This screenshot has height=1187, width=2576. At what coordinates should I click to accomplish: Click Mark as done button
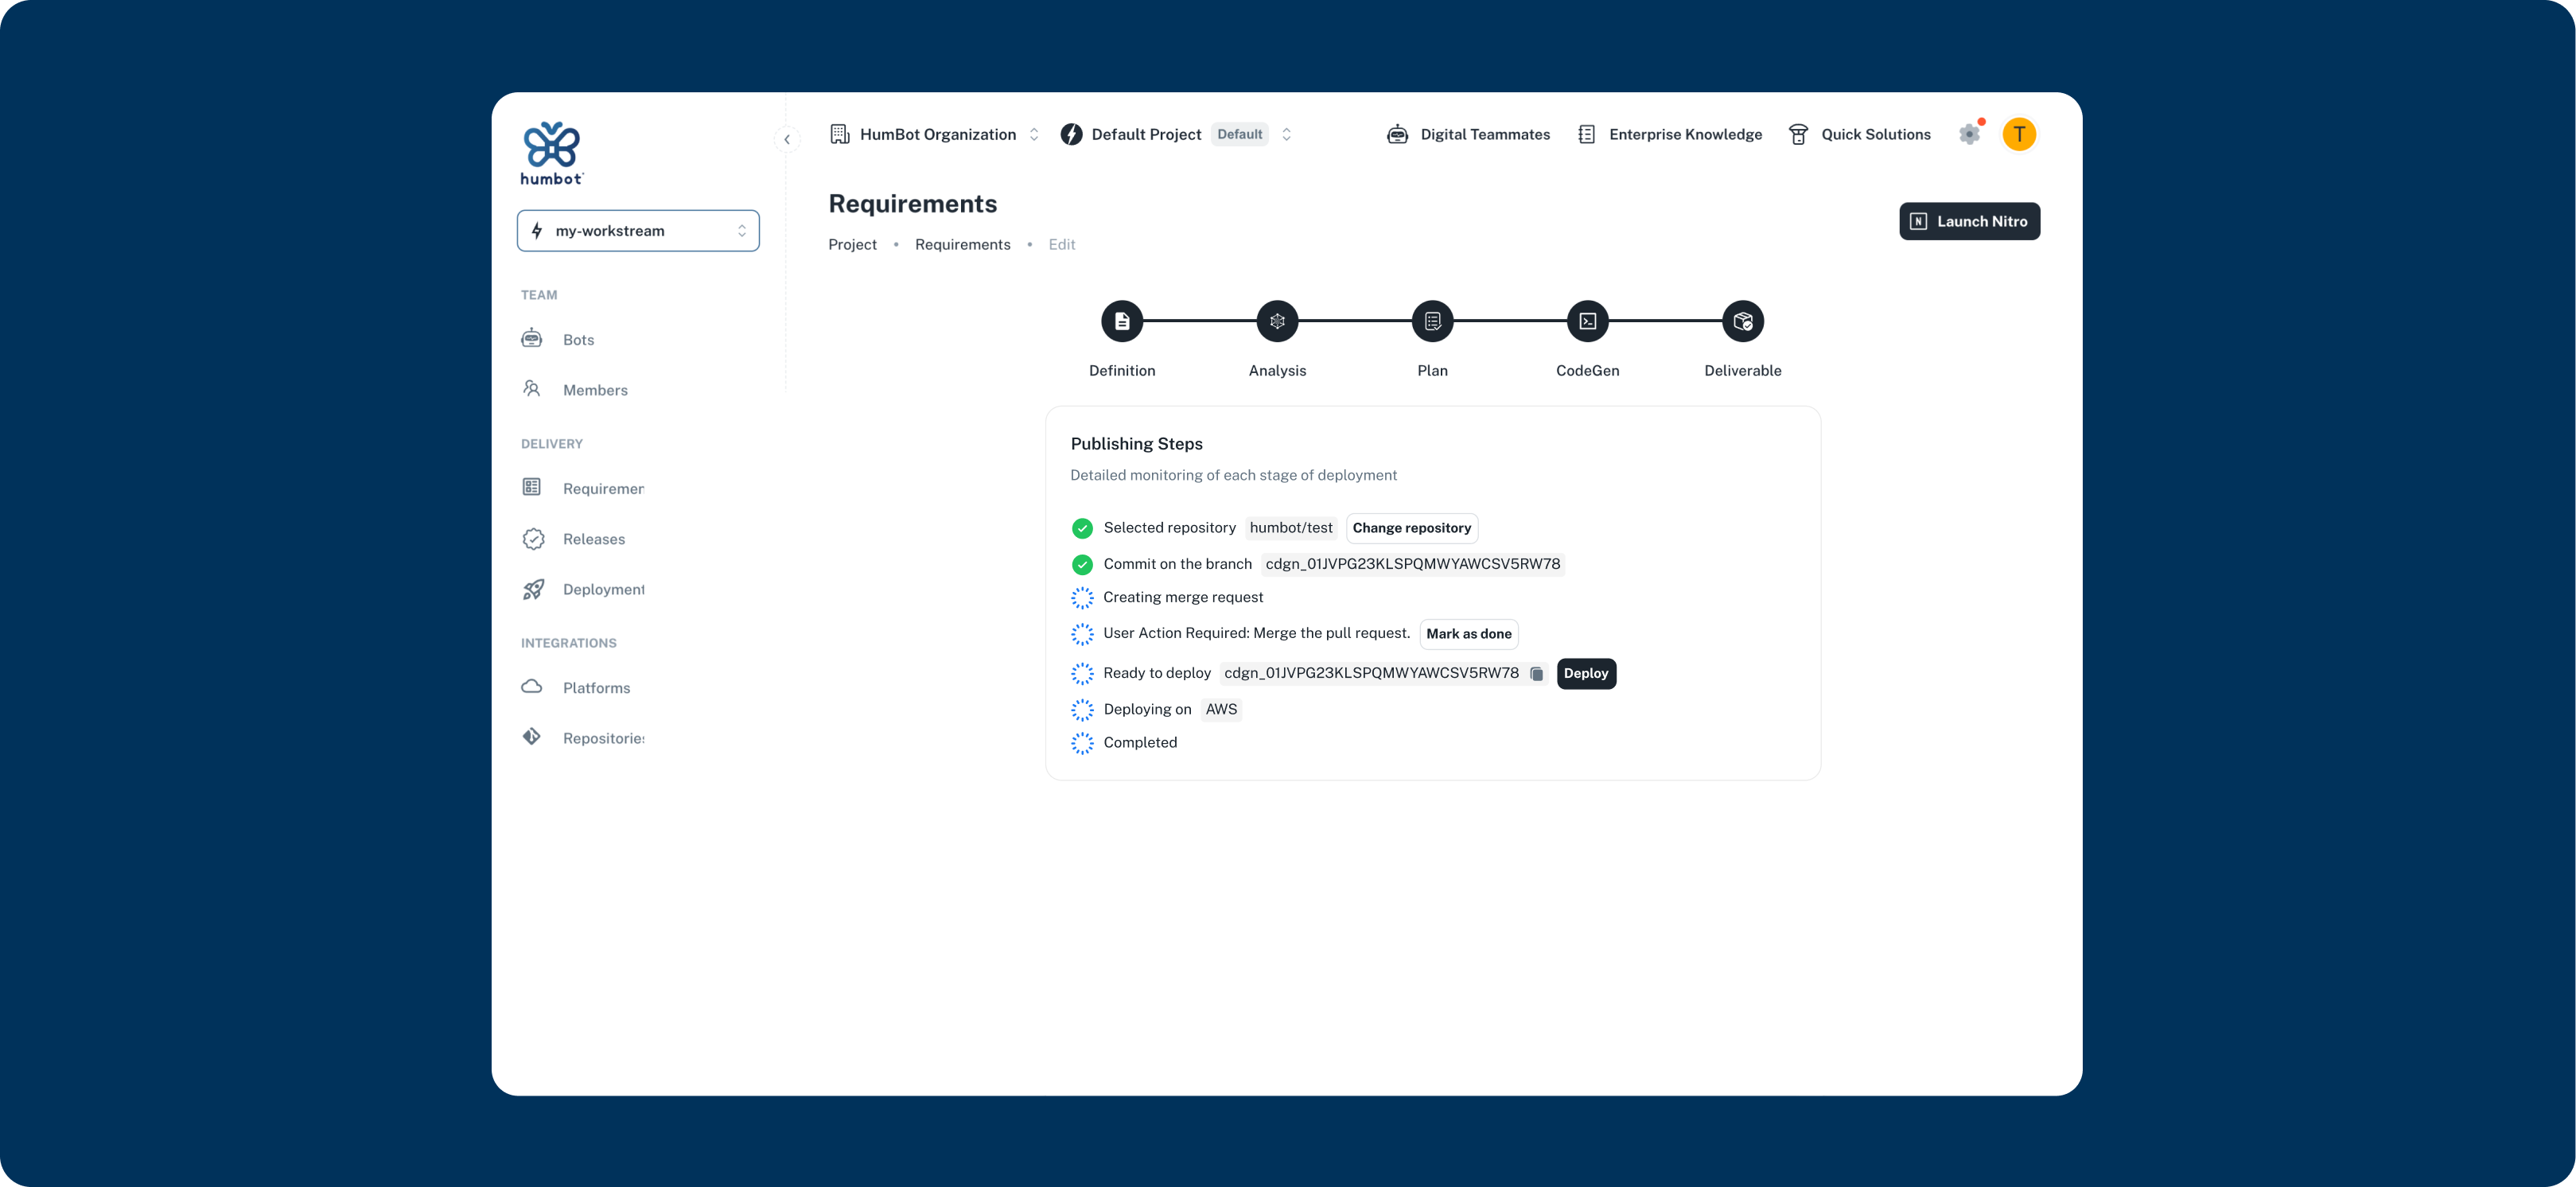[x=1468, y=634]
